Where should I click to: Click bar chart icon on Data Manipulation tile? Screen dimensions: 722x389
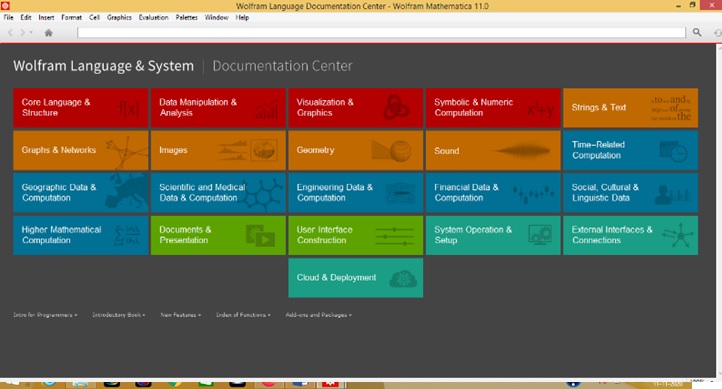267,110
